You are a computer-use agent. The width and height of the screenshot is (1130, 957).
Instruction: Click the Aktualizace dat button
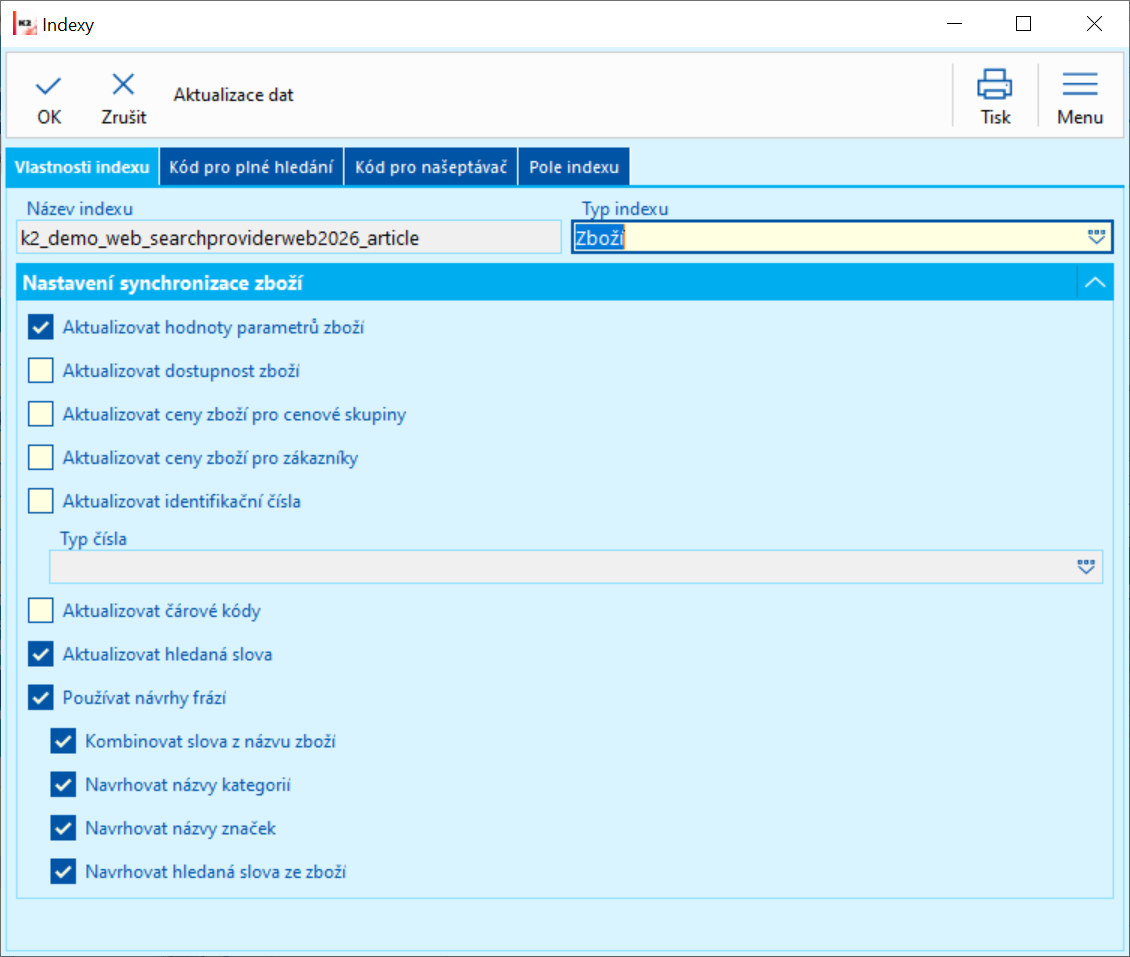234,95
